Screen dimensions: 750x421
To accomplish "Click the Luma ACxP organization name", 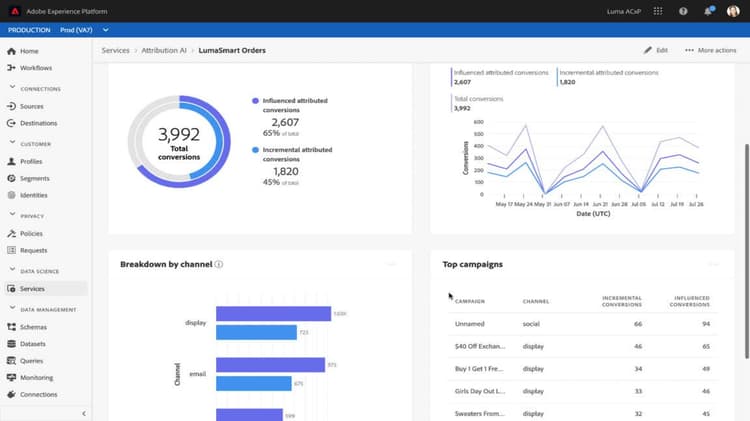I will [x=624, y=11].
